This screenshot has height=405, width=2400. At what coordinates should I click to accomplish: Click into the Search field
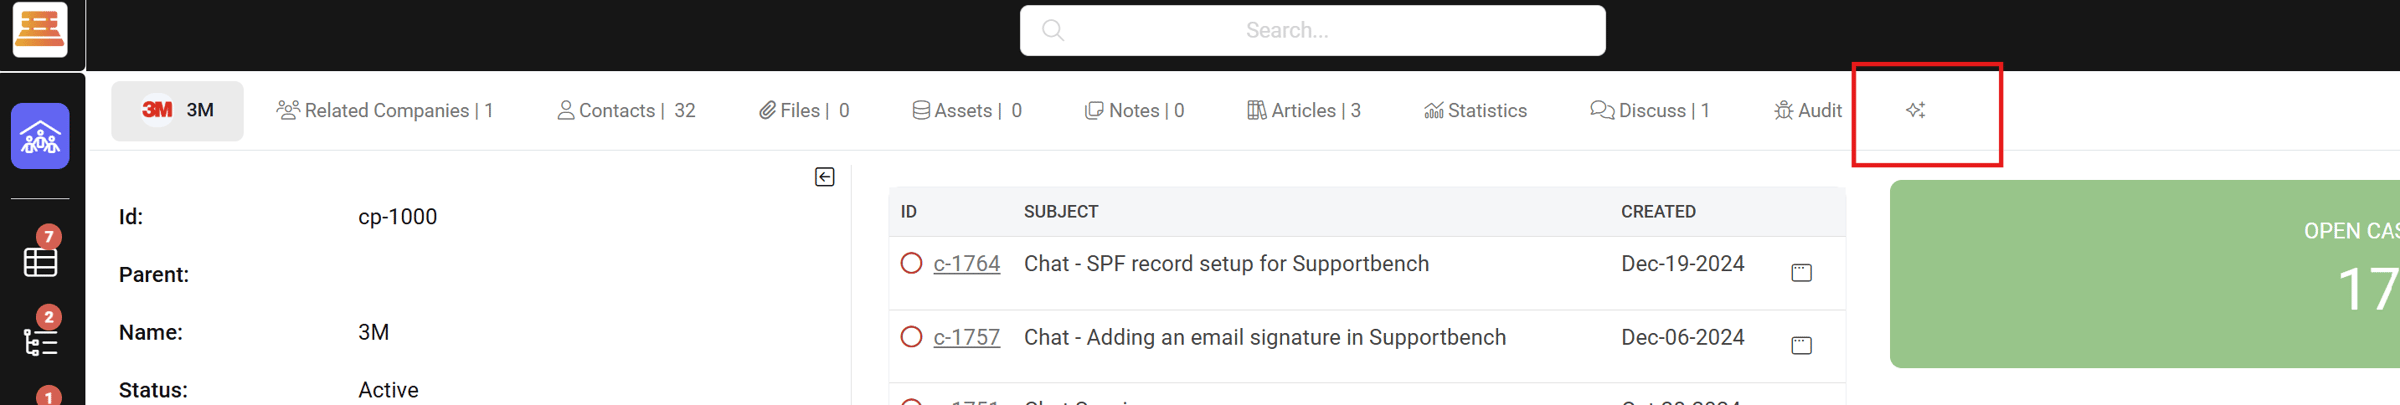[1312, 30]
